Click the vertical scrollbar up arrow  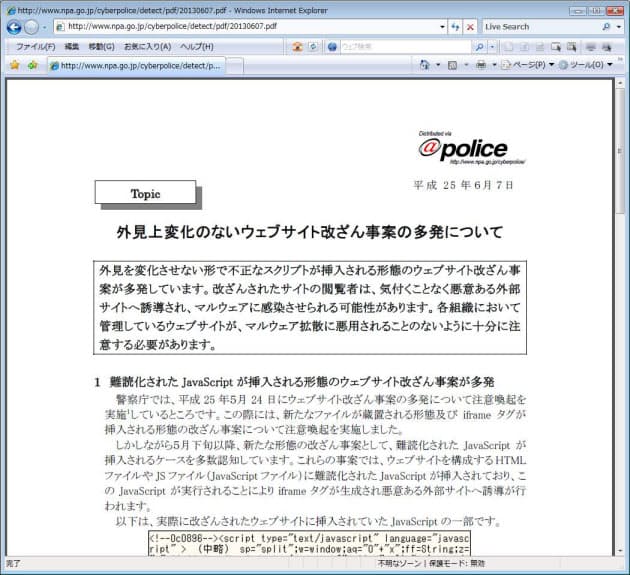[620, 83]
